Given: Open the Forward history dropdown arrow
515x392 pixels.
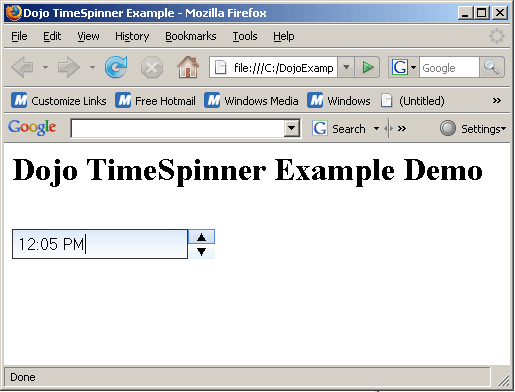Looking at the screenshot, I should (x=92, y=68).
